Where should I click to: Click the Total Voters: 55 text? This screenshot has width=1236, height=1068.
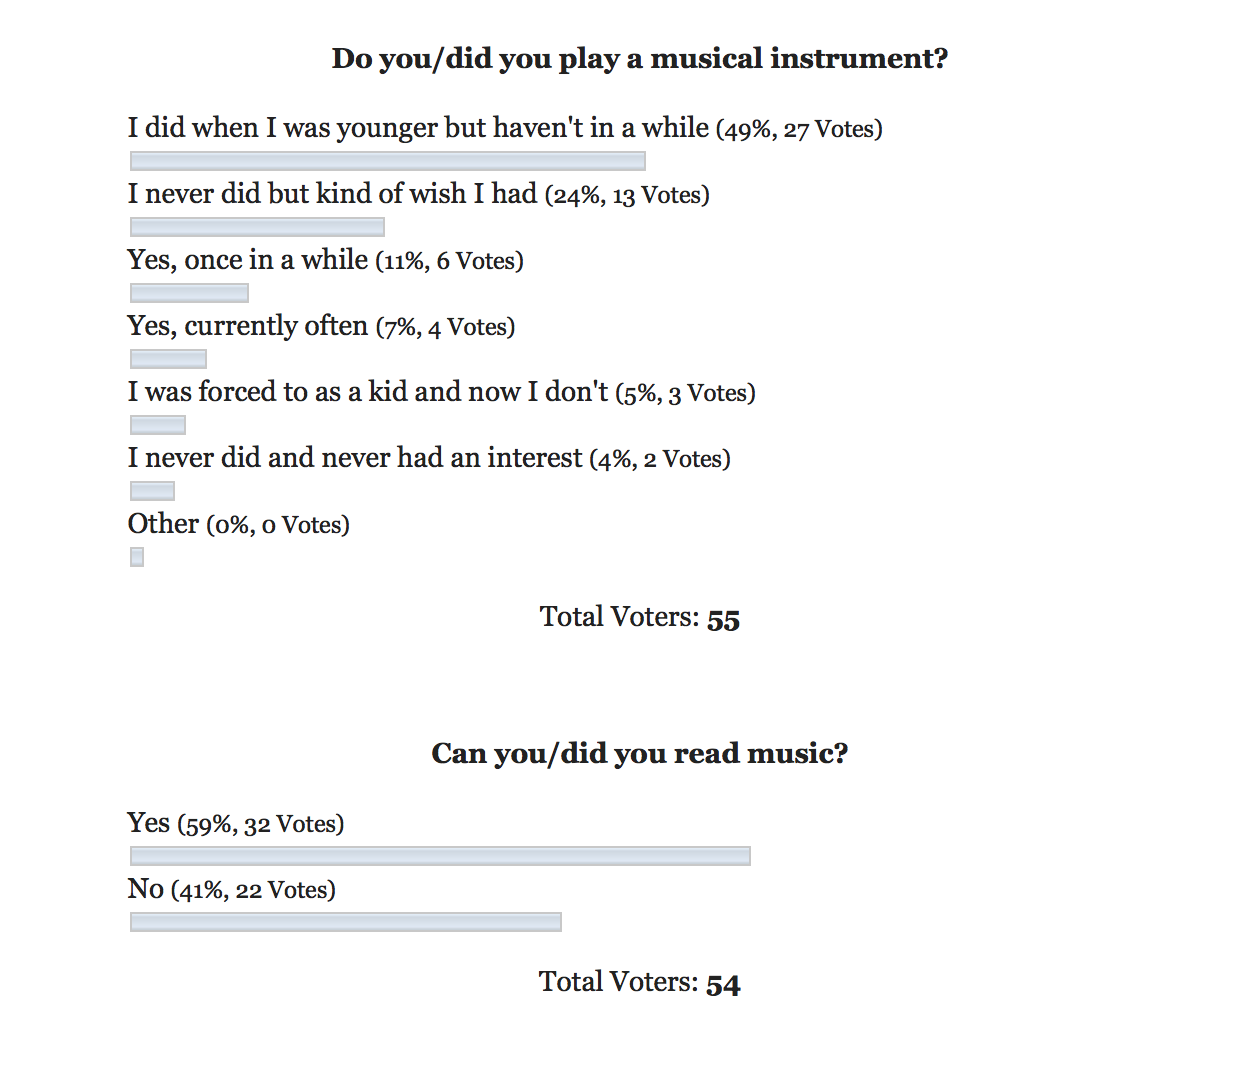coord(640,618)
